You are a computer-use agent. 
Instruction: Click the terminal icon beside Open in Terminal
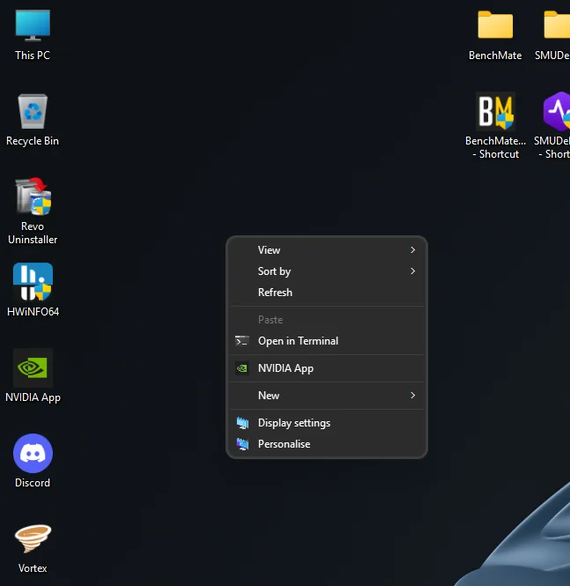(x=242, y=341)
